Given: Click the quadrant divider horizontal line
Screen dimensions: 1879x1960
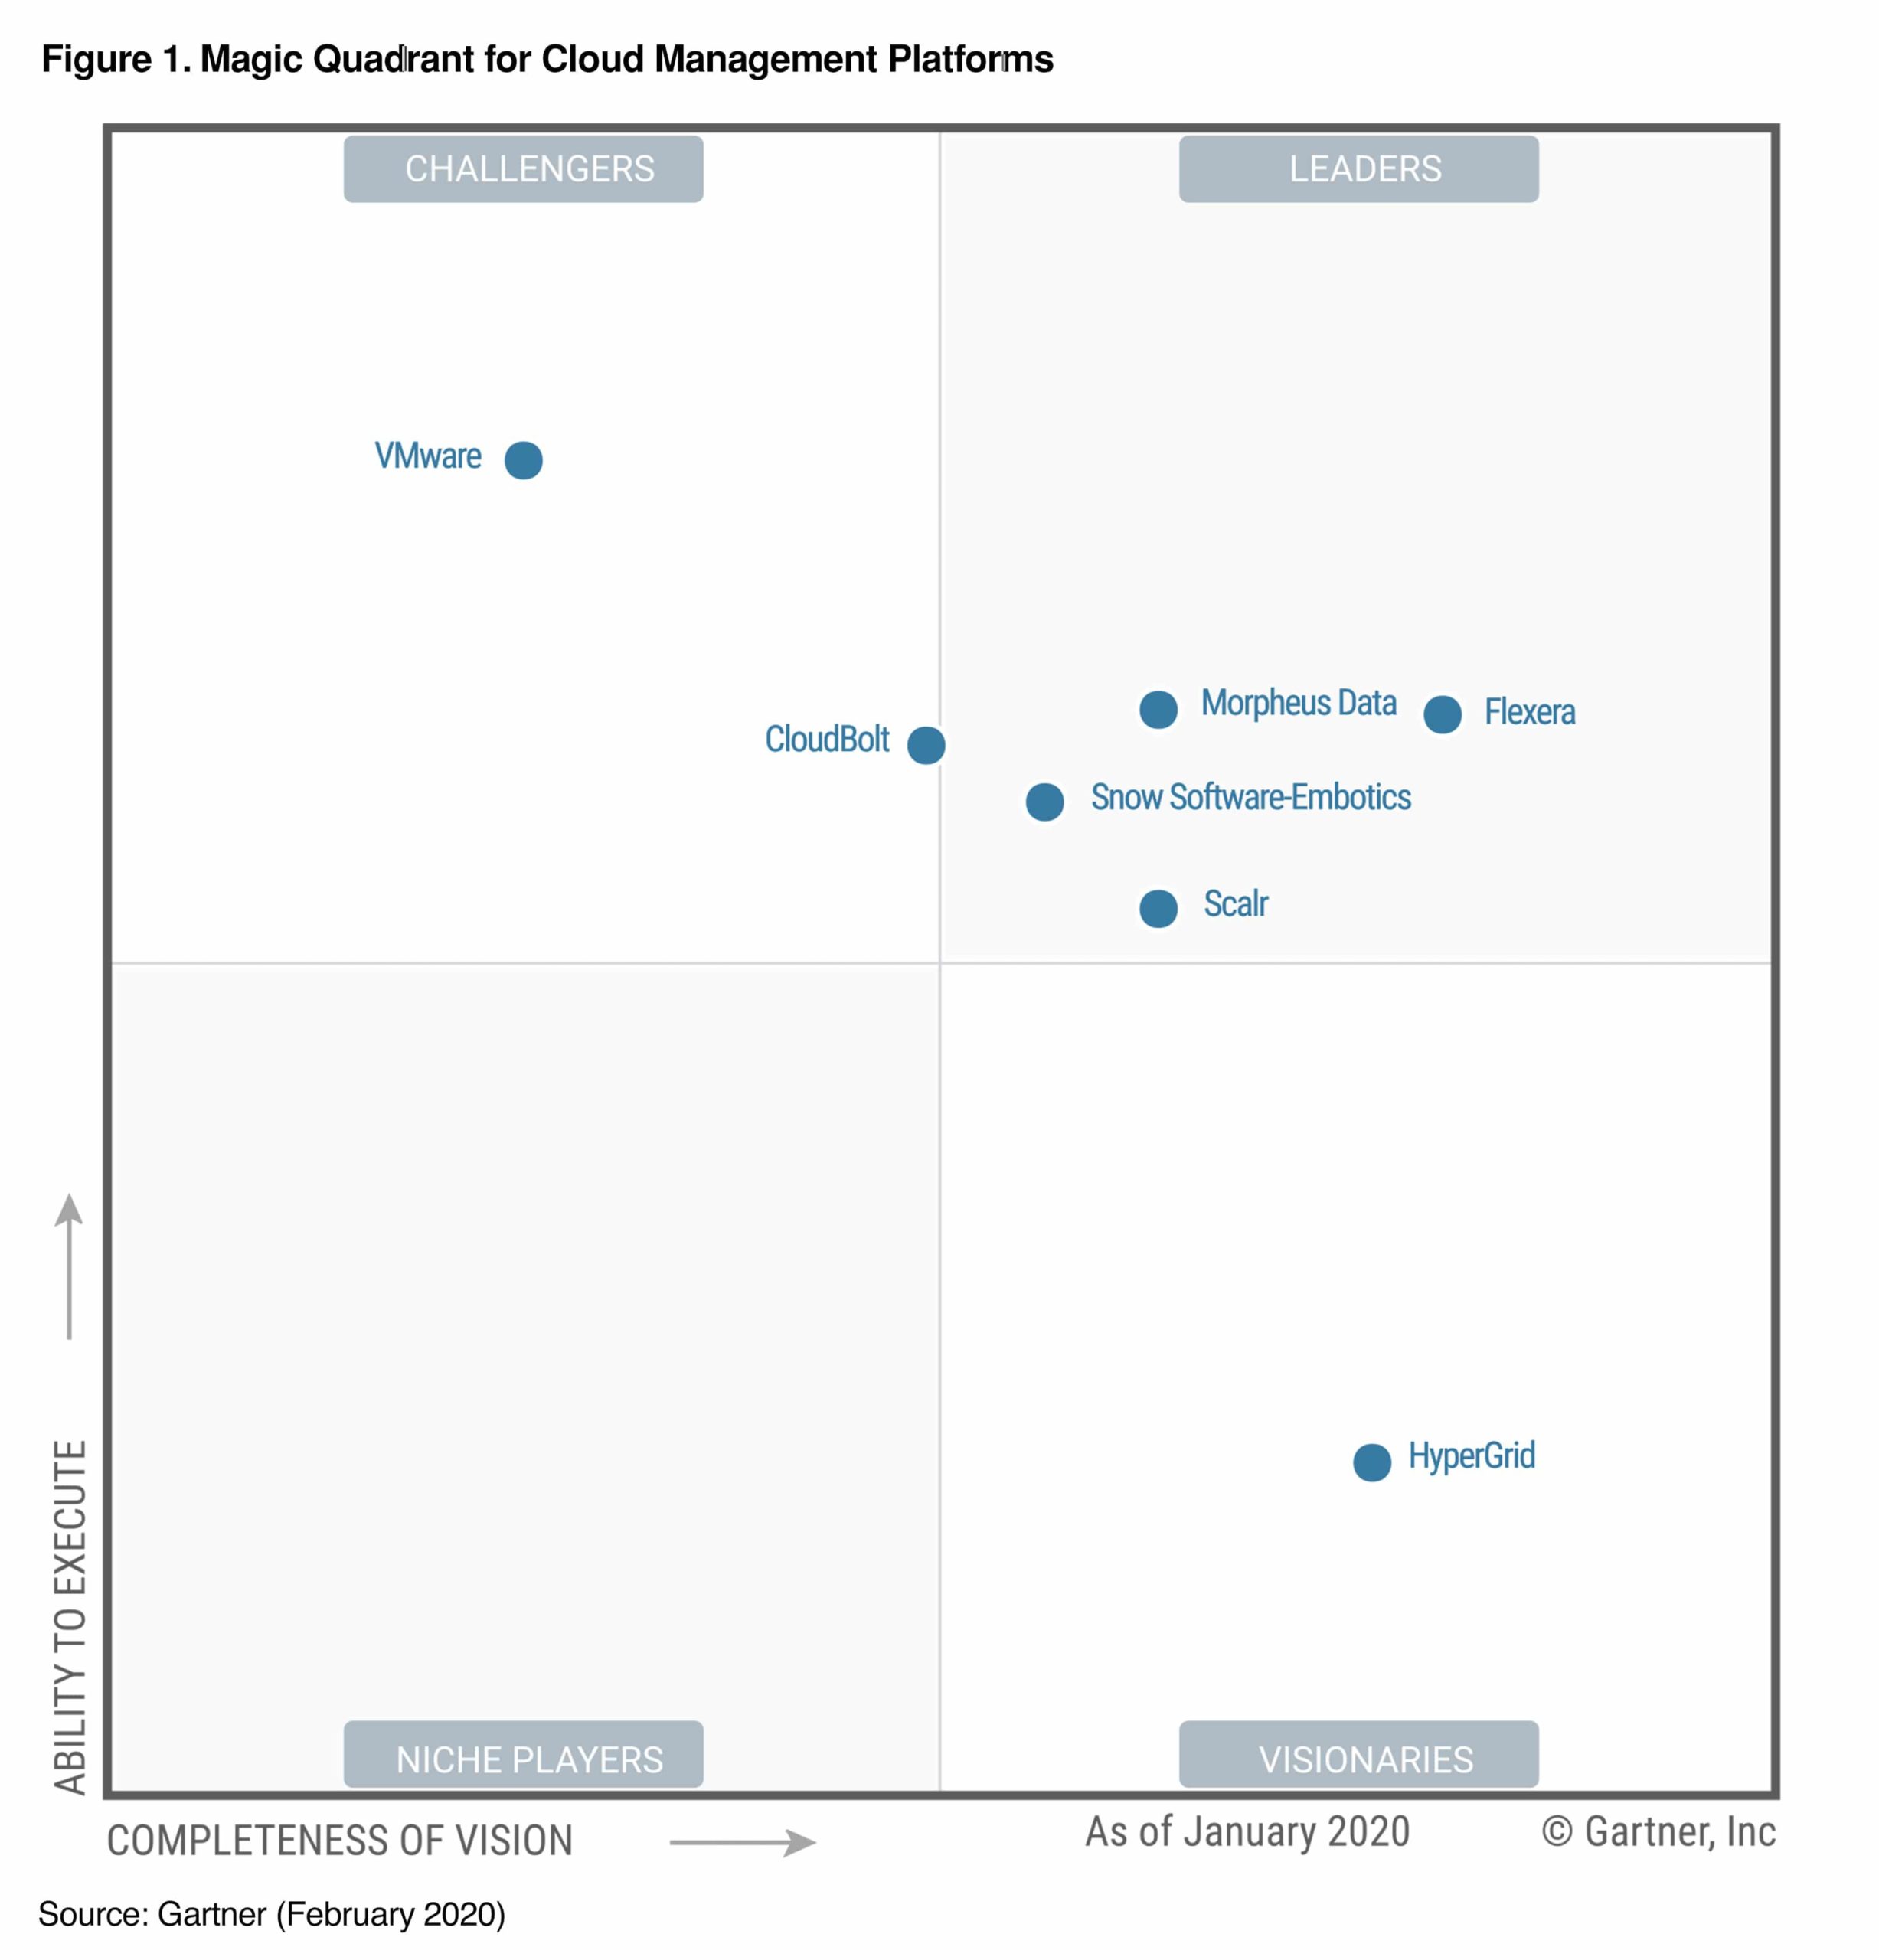Looking at the screenshot, I should 945,964.
